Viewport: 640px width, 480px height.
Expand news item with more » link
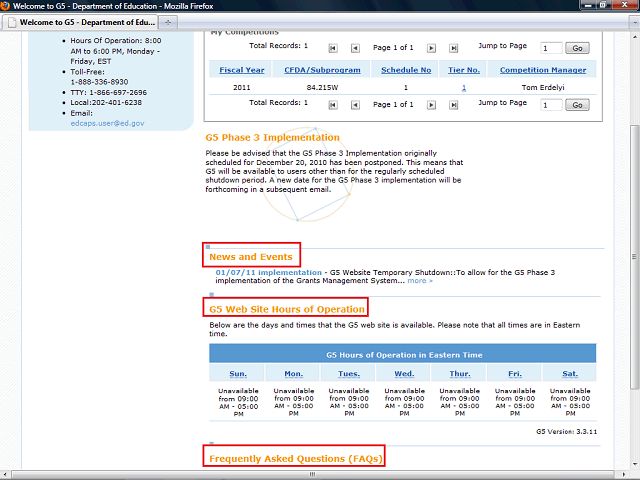coord(420,281)
